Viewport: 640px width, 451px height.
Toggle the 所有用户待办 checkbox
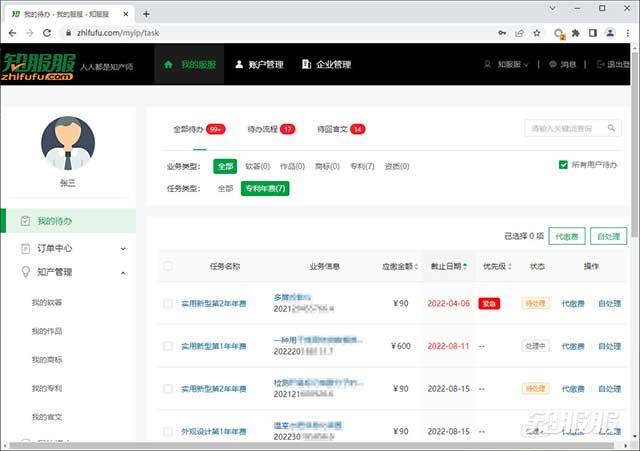tap(564, 164)
